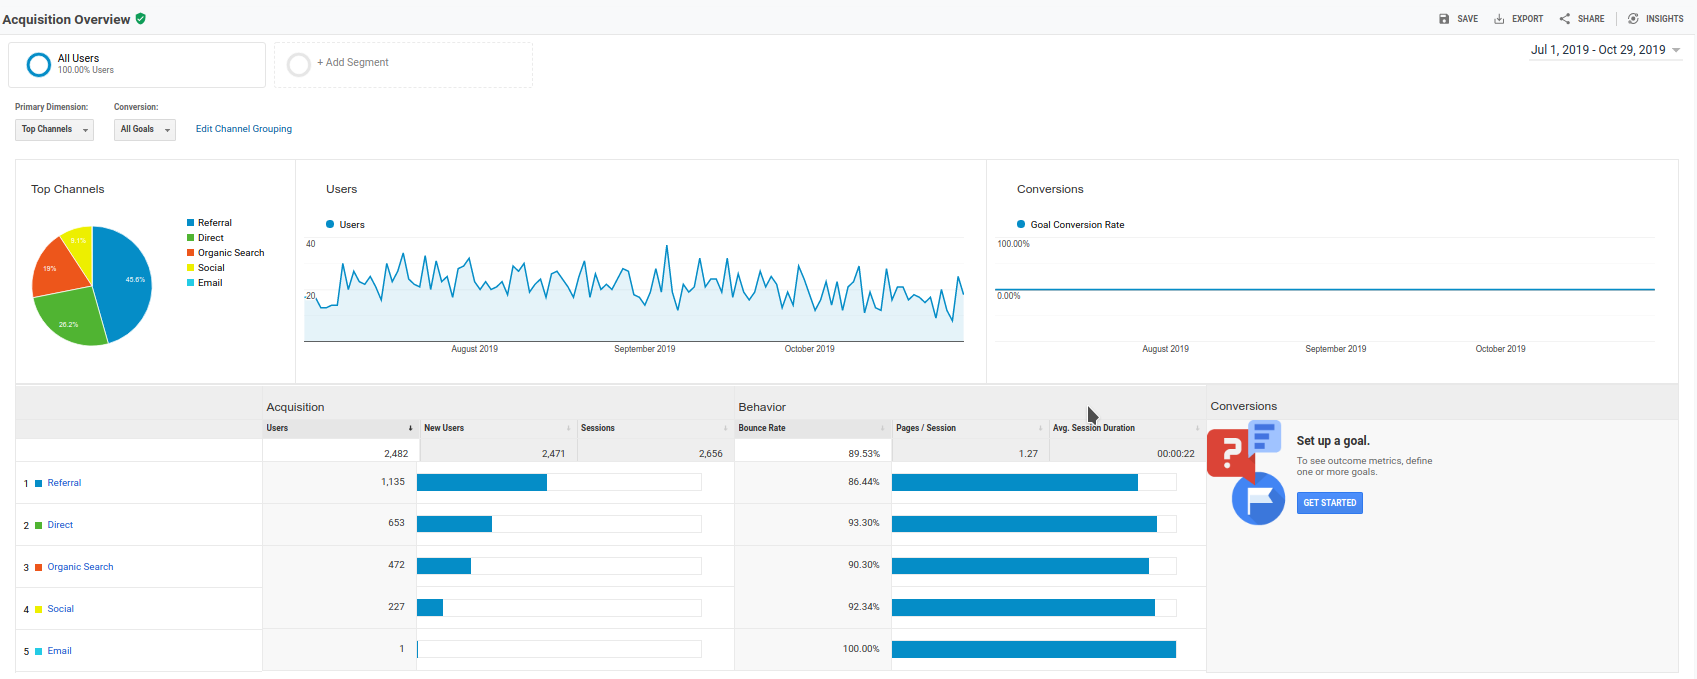
Task: Open the Organic Search channel row link
Action: (x=80, y=567)
